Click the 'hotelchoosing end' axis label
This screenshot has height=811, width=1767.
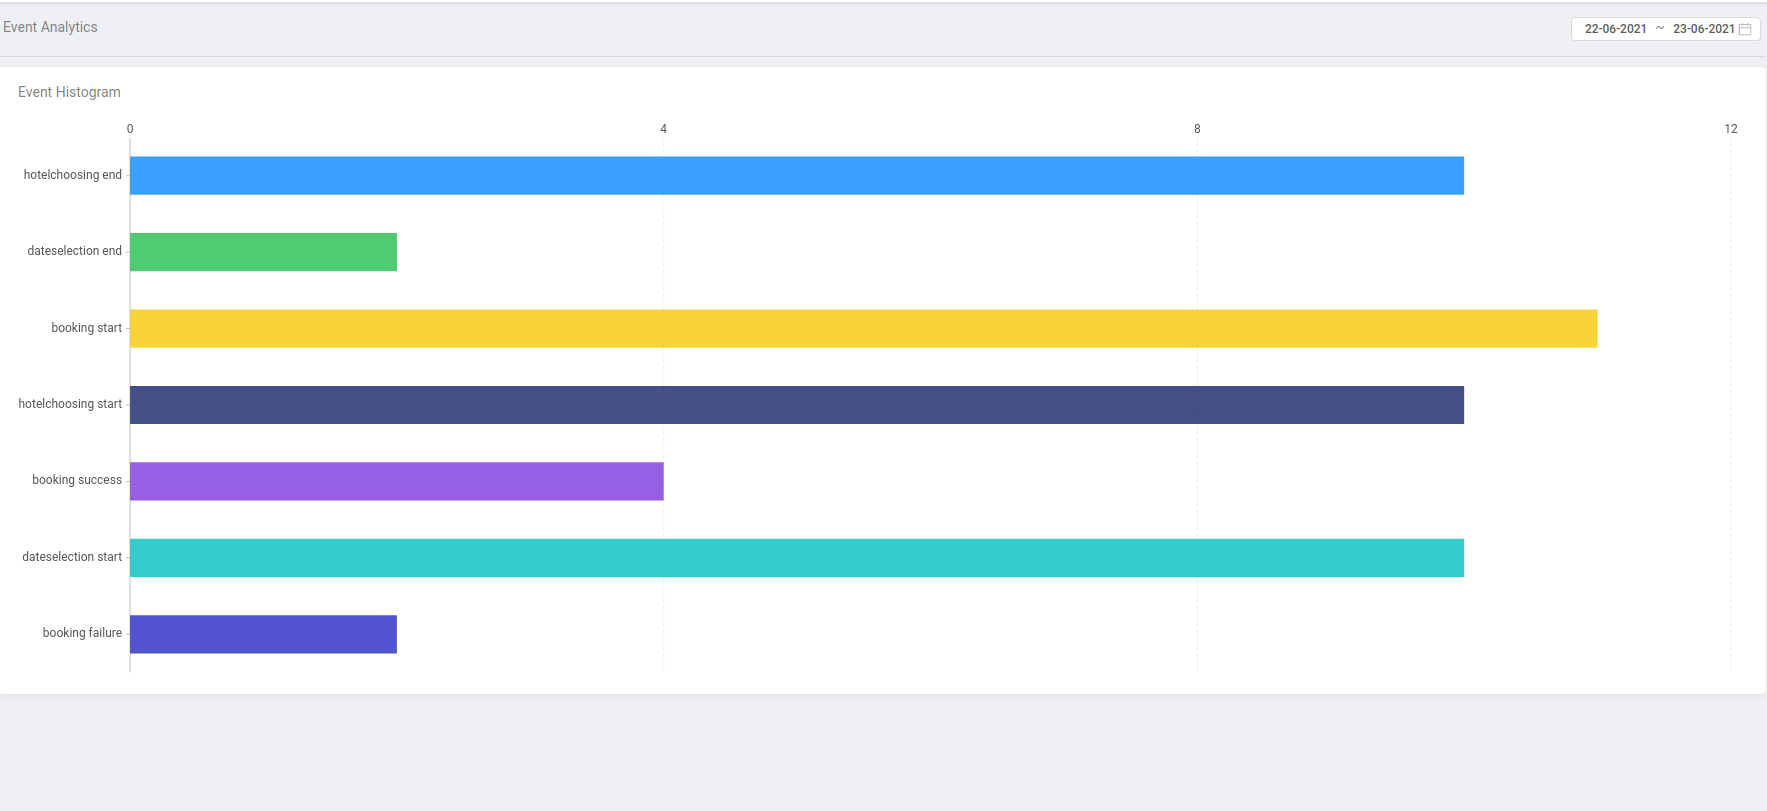(x=72, y=175)
